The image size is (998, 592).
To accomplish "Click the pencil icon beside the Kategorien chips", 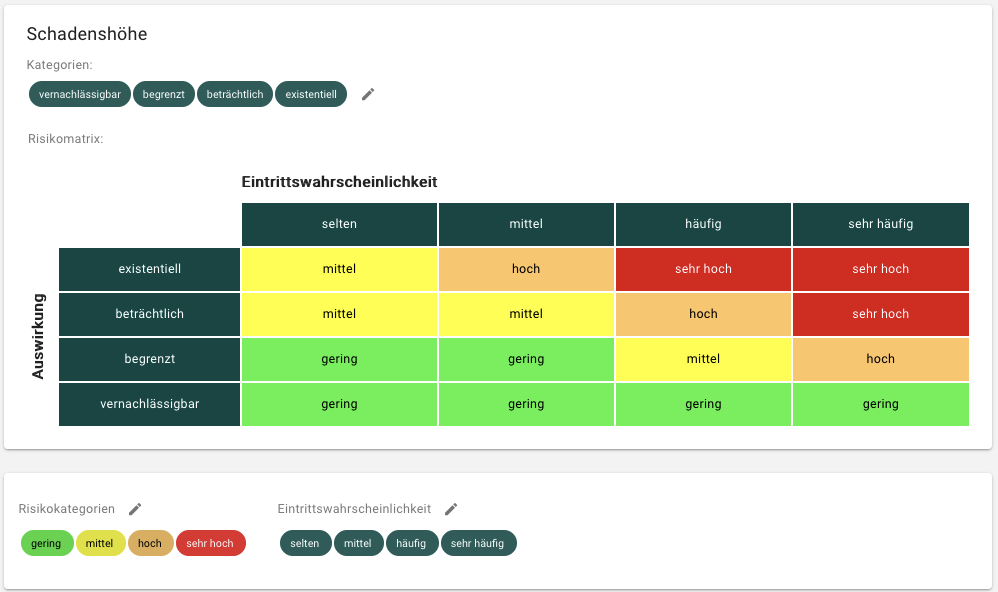I will click(x=368, y=94).
